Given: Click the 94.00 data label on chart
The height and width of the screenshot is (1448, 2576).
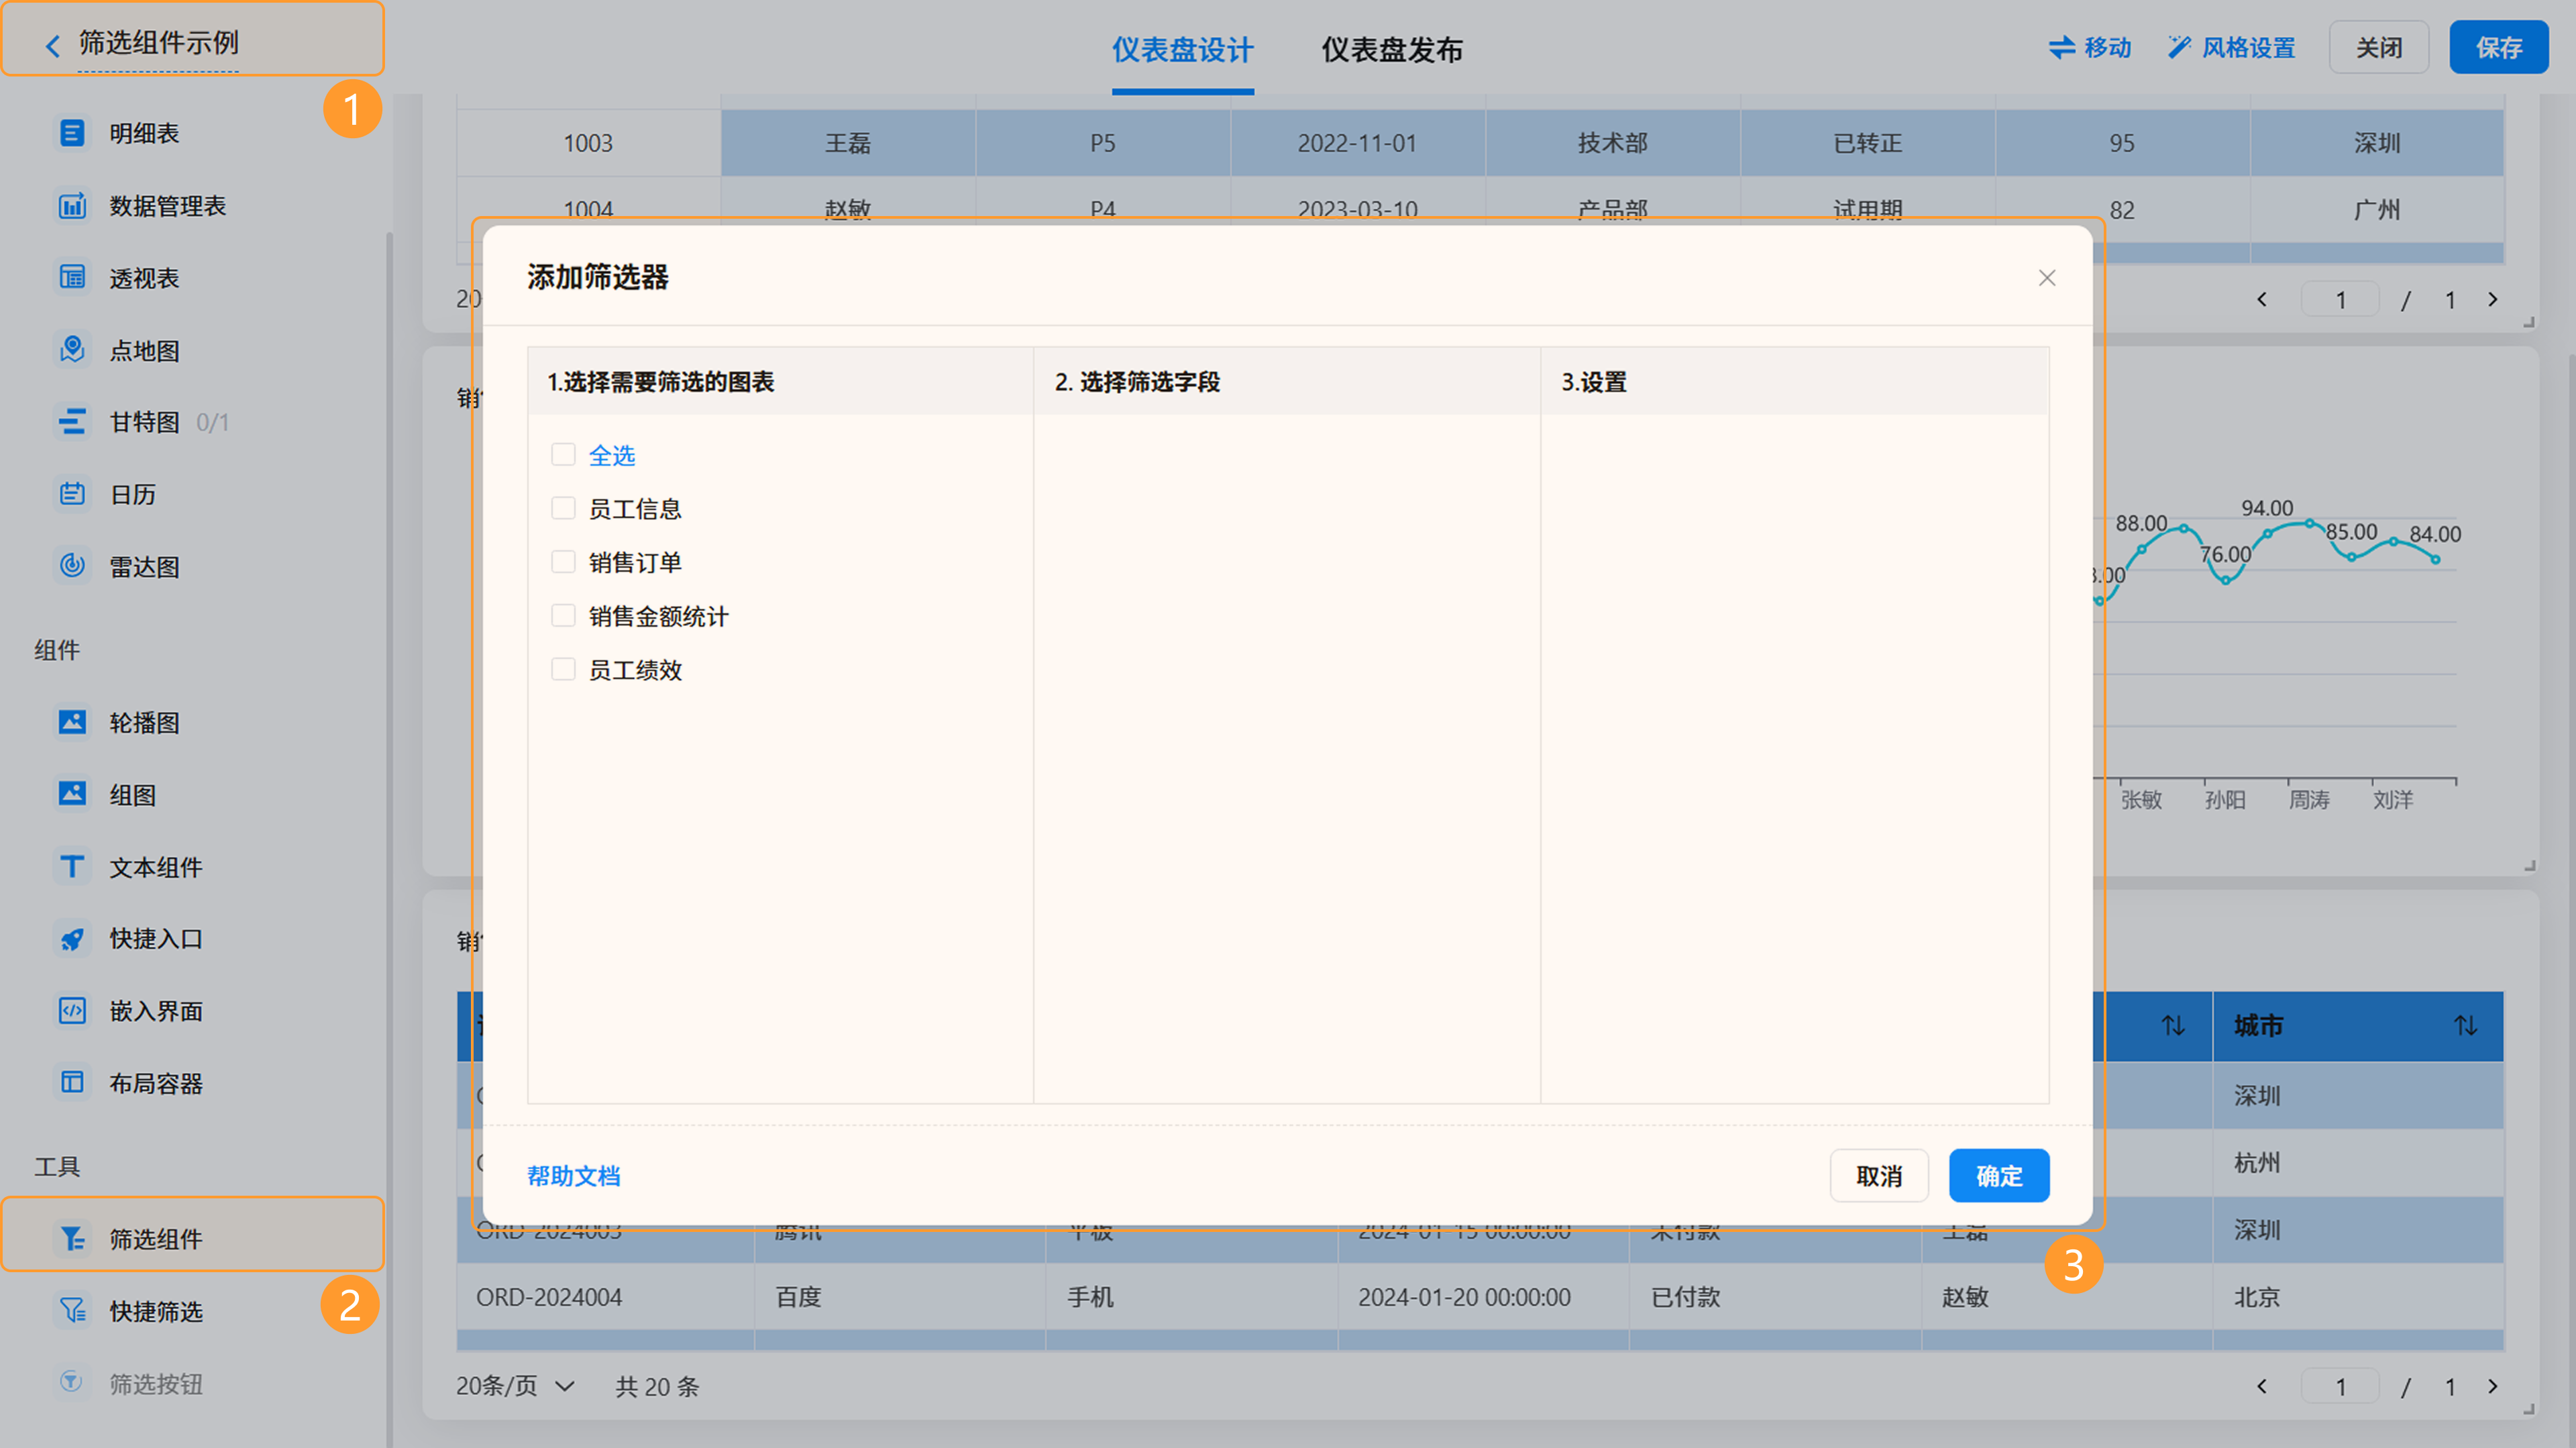Looking at the screenshot, I should click(2267, 508).
